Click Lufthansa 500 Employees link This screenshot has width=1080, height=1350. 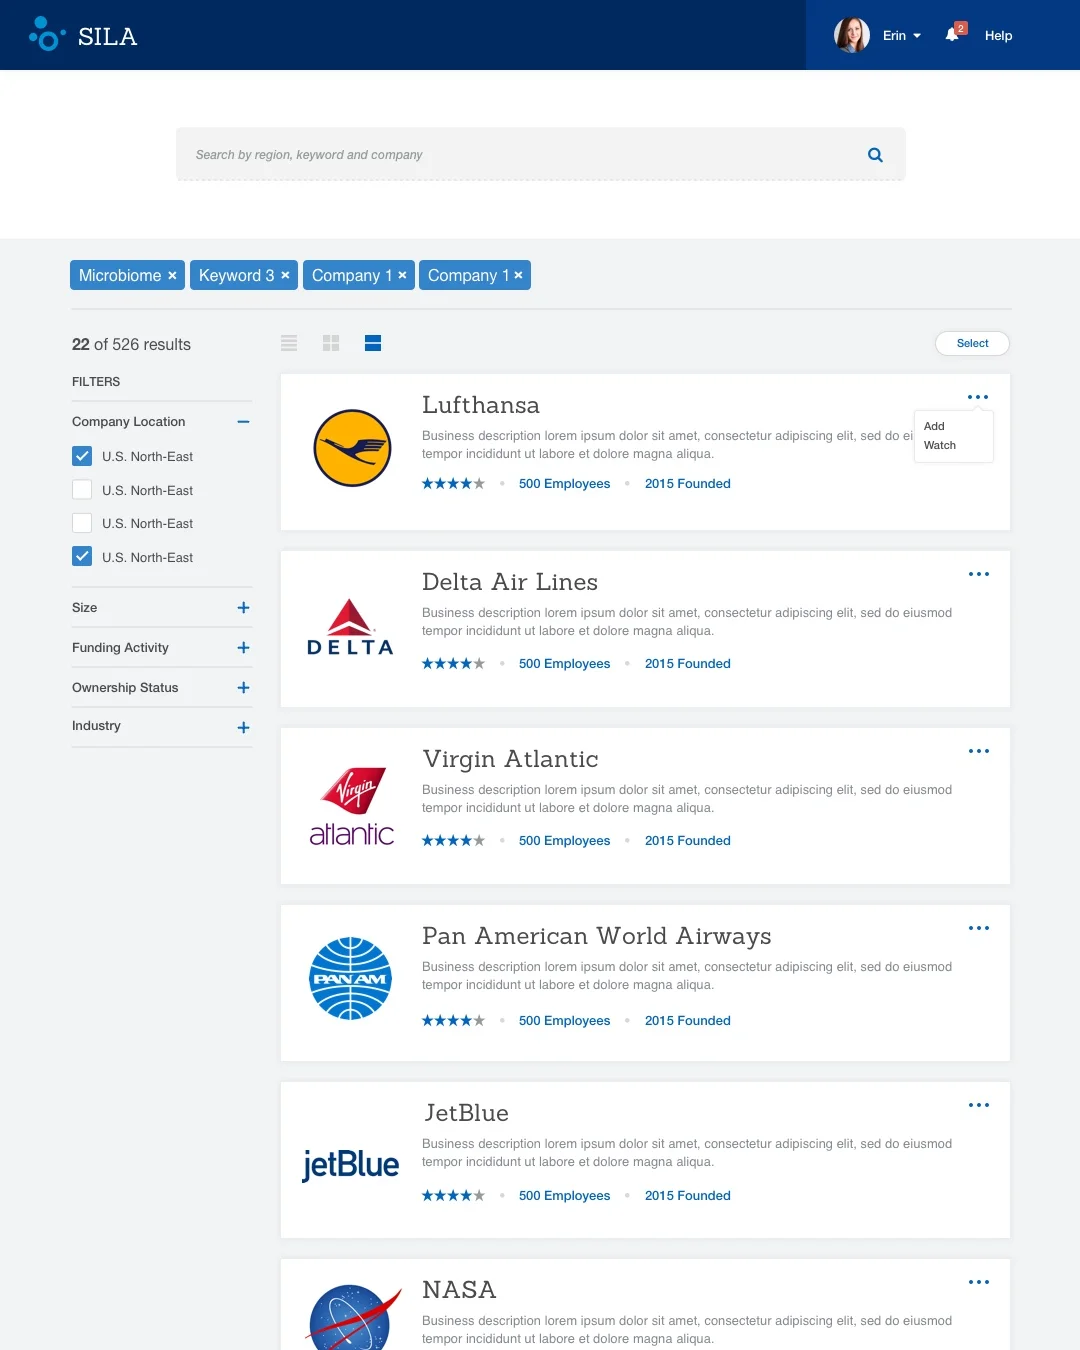pos(564,484)
